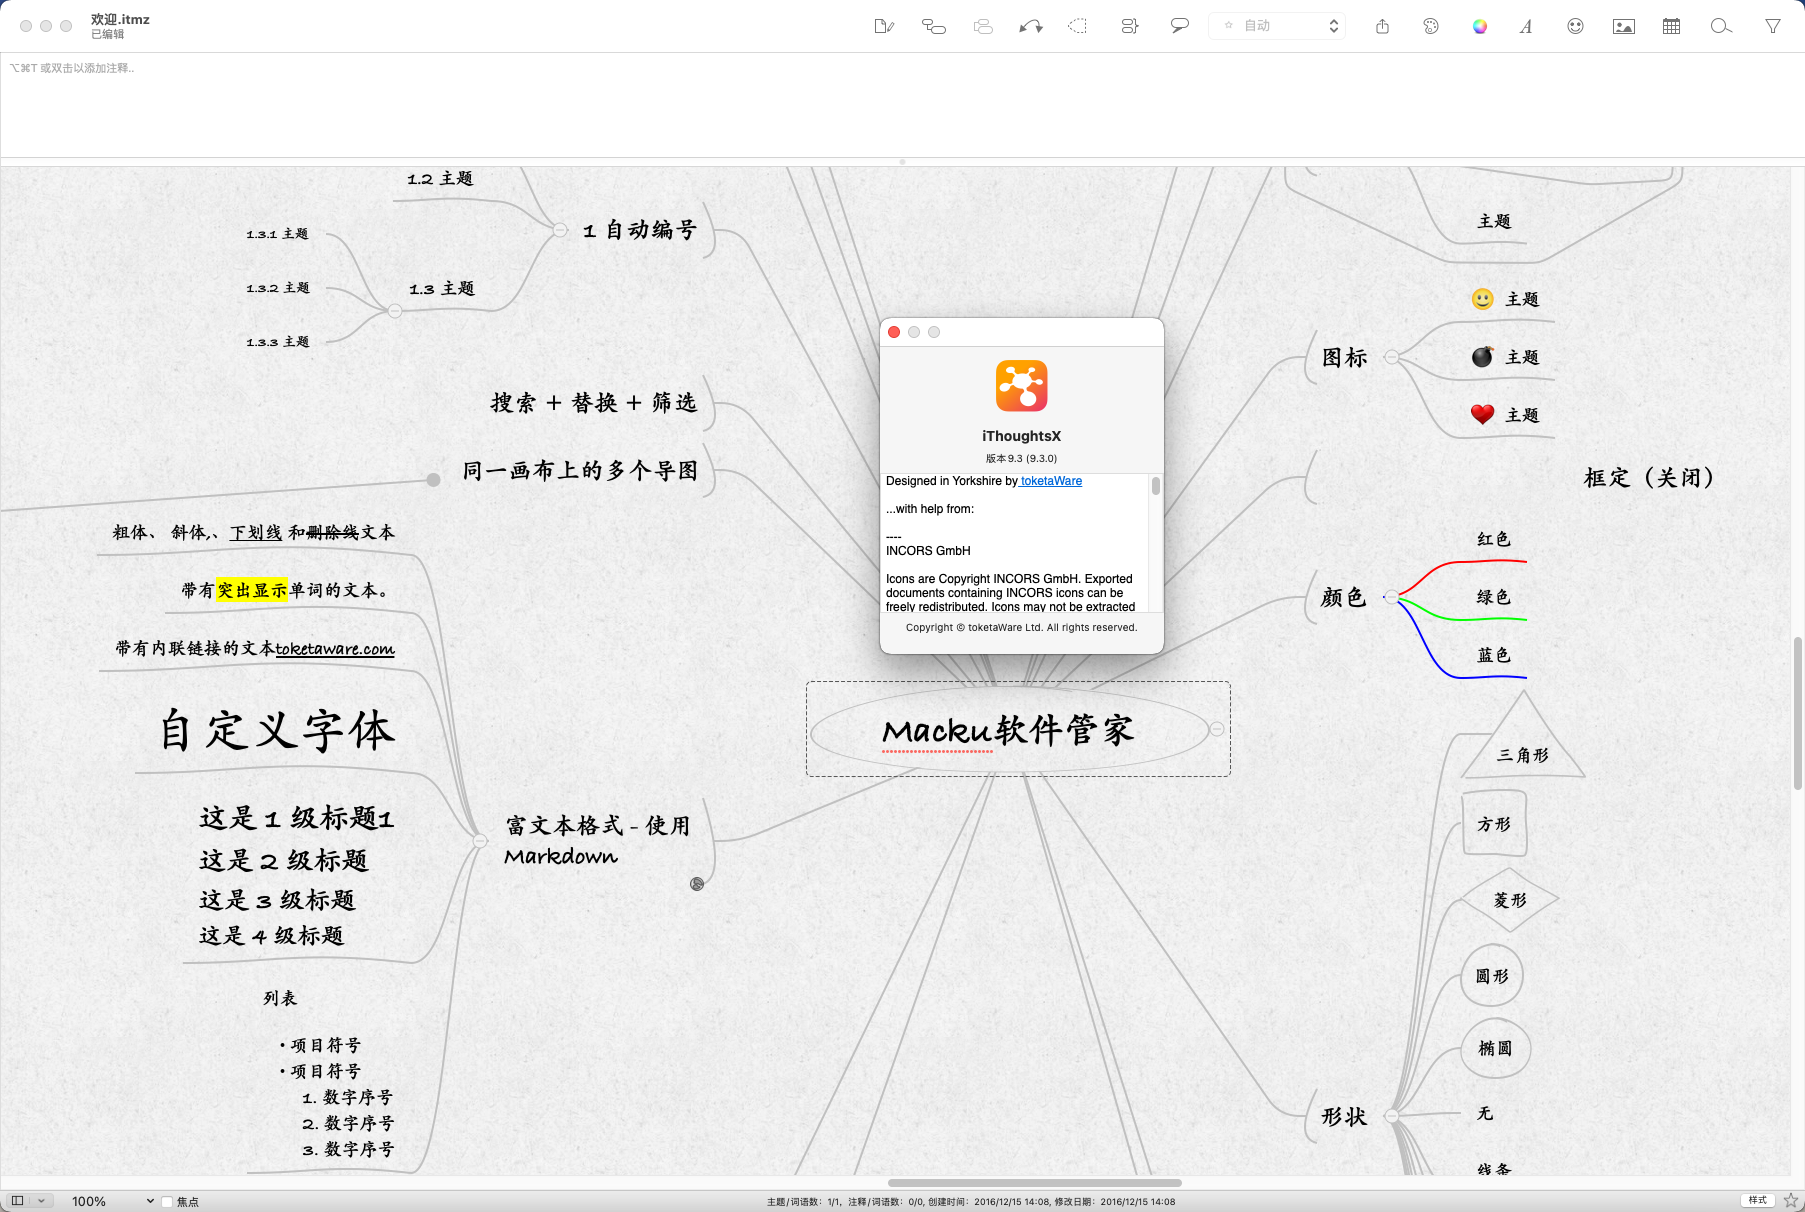Viewport: 1805px width, 1212px height.
Task: Click the star favorite icon in status bar
Action: pyautogui.click(x=1790, y=1200)
